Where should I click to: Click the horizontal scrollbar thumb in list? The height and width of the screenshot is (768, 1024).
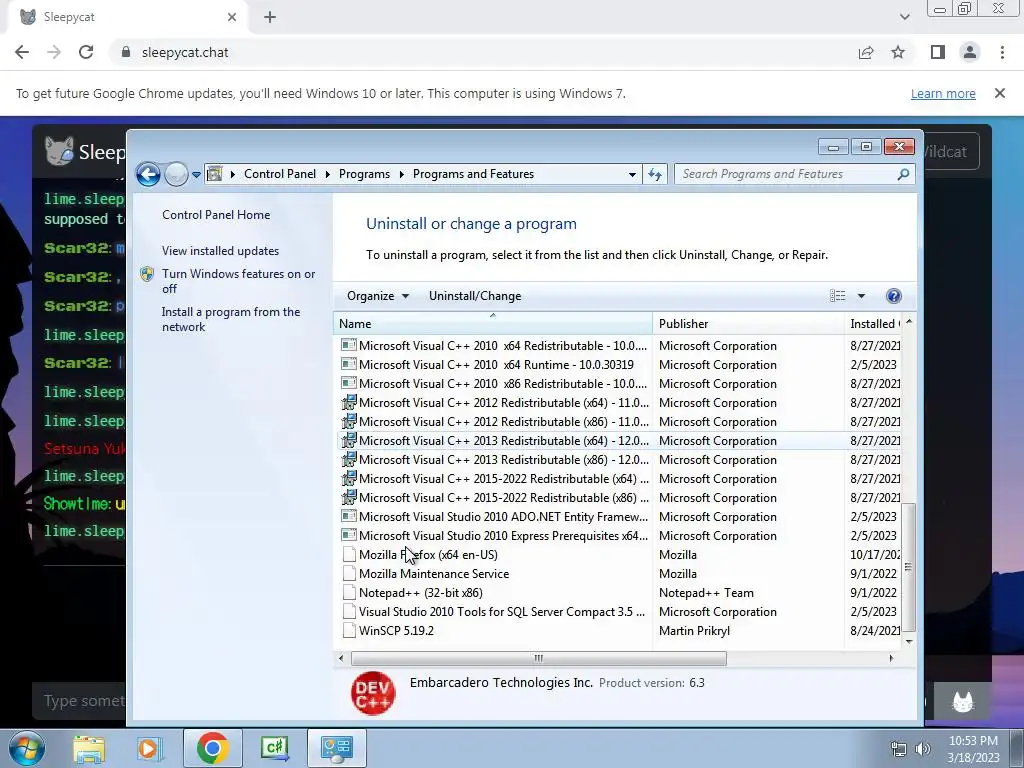tap(538, 658)
